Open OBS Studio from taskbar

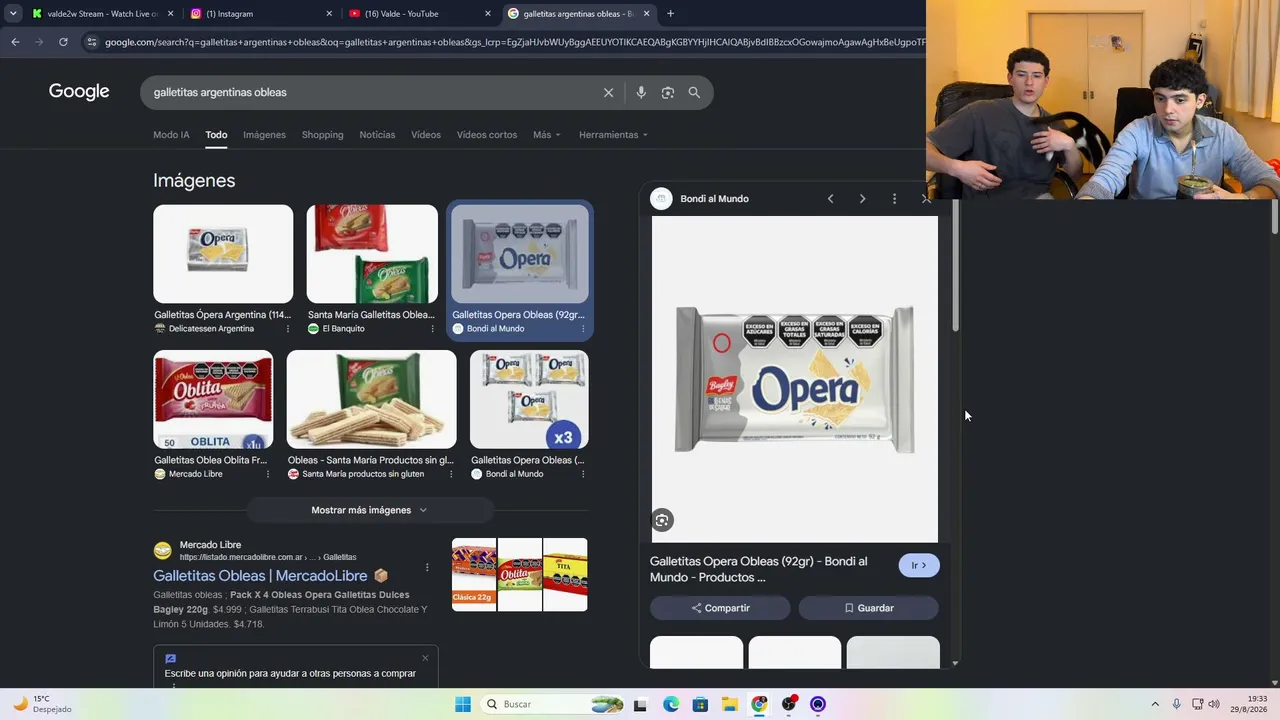(x=789, y=704)
